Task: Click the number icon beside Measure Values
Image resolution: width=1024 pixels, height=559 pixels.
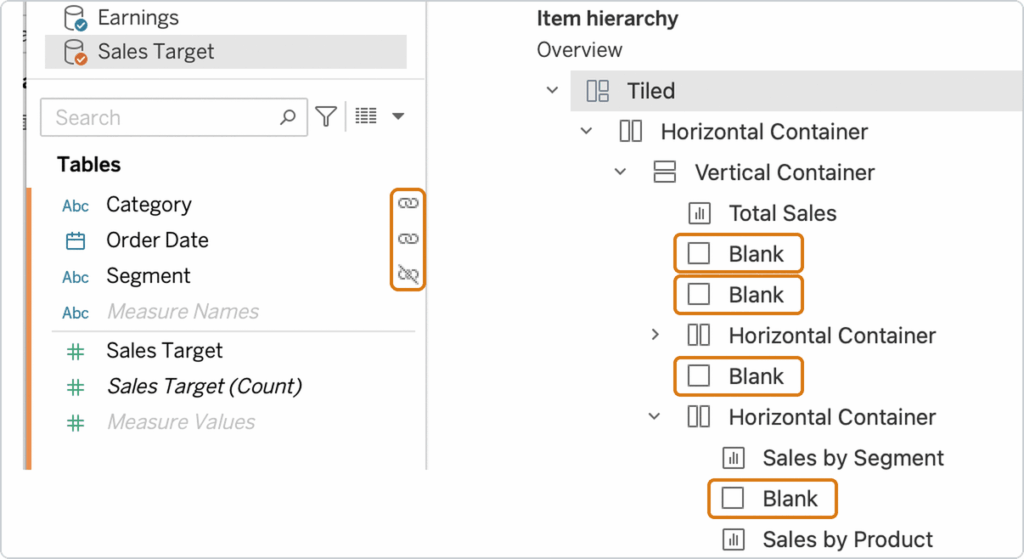Action: coord(75,423)
